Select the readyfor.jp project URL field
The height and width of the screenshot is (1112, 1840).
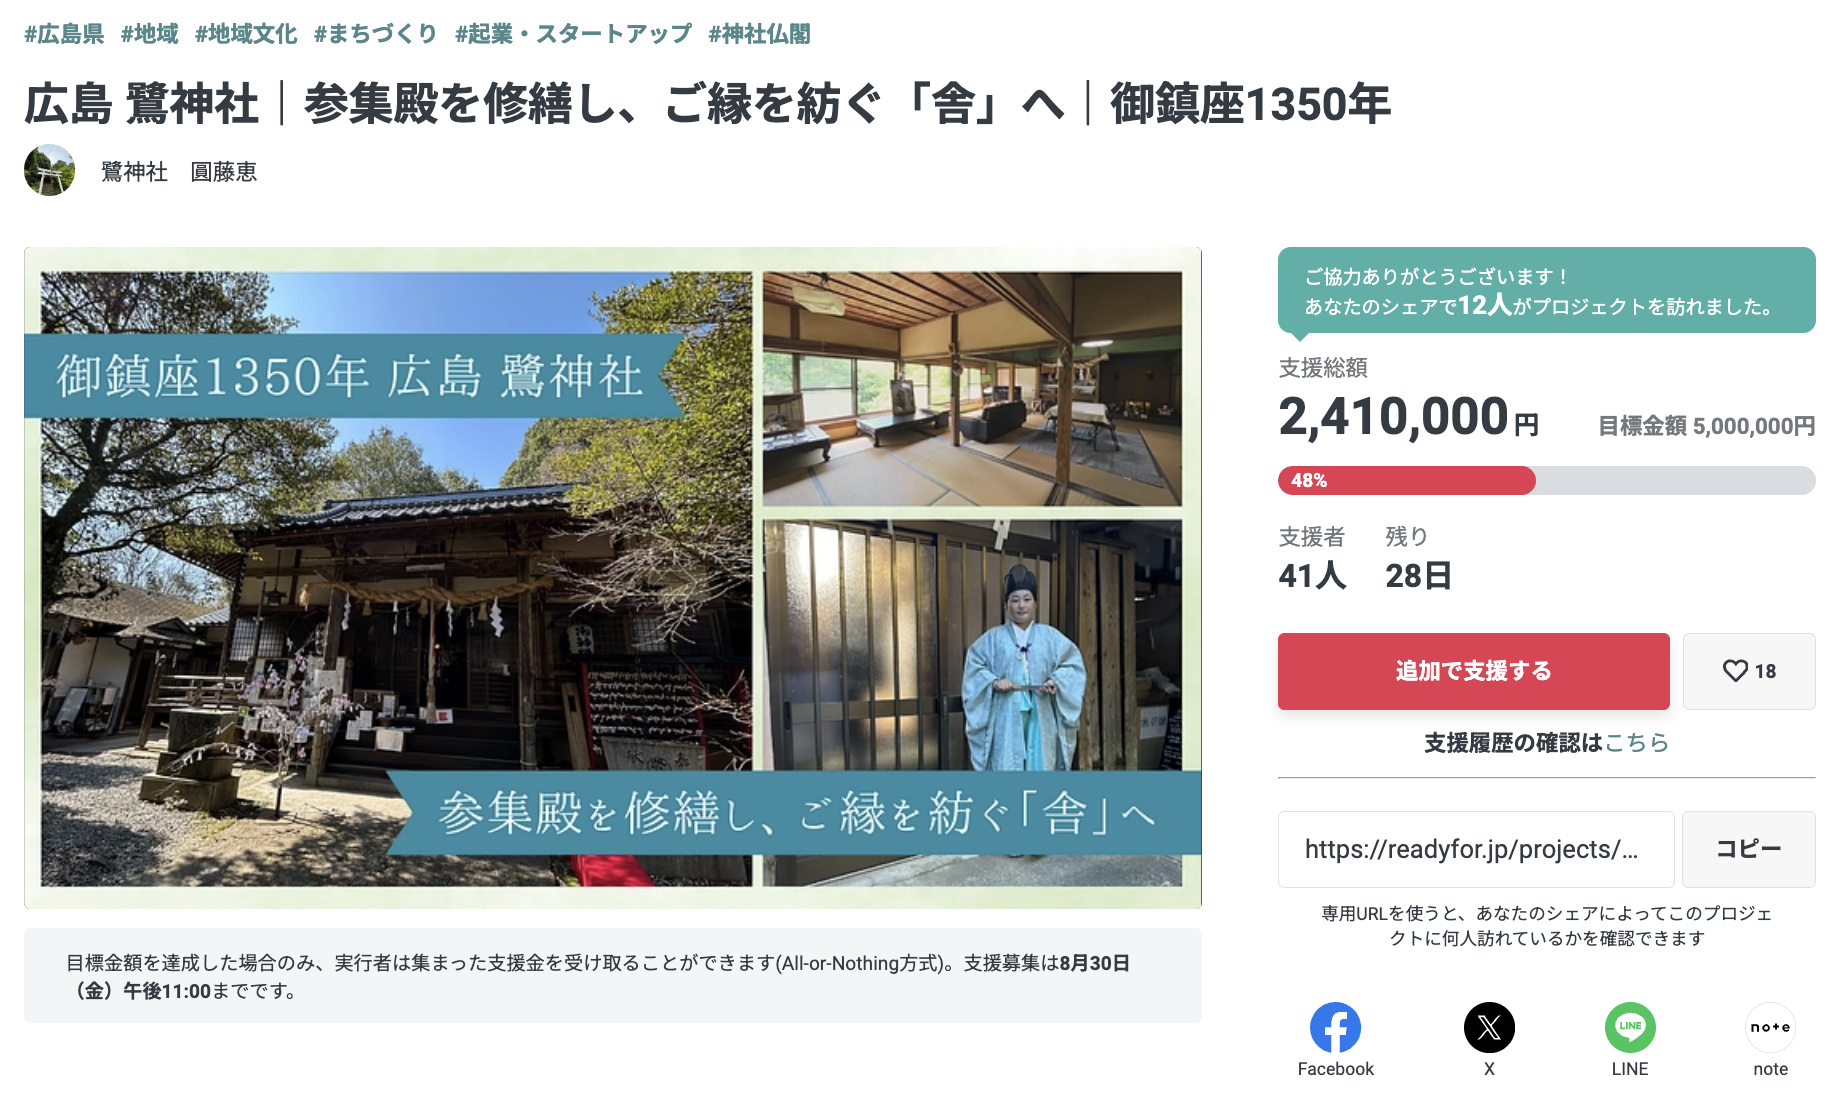coord(1476,849)
